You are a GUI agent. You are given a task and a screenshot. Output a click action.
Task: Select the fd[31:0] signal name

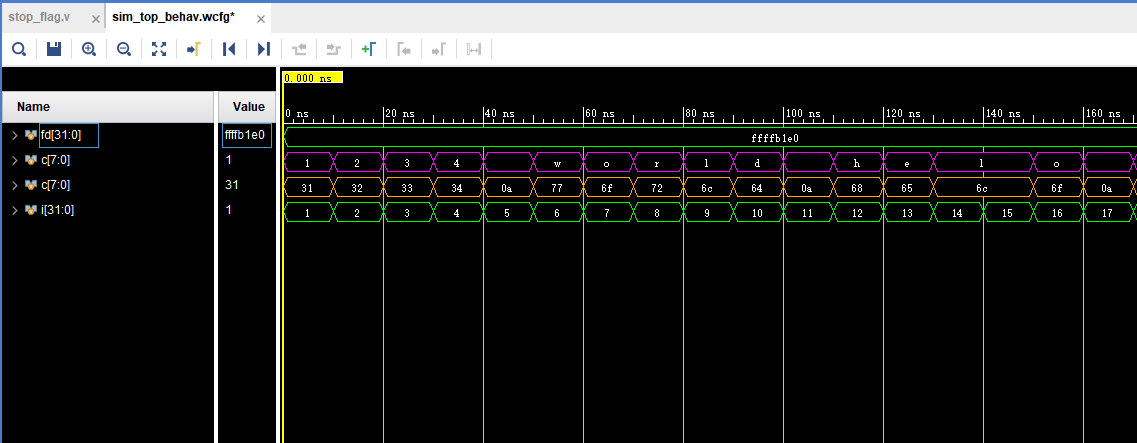pyautogui.click(x=61, y=135)
